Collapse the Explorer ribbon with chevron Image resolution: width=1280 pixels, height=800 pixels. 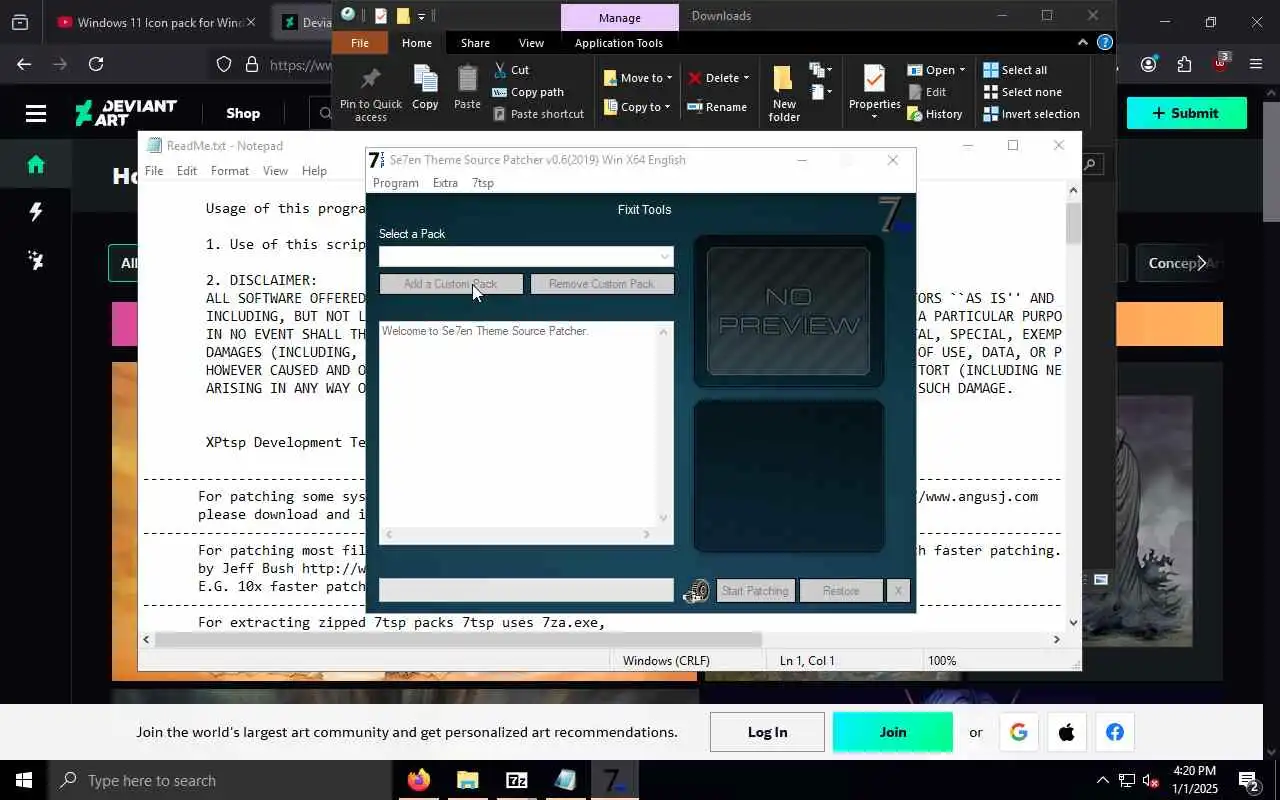pos(1083,42)
